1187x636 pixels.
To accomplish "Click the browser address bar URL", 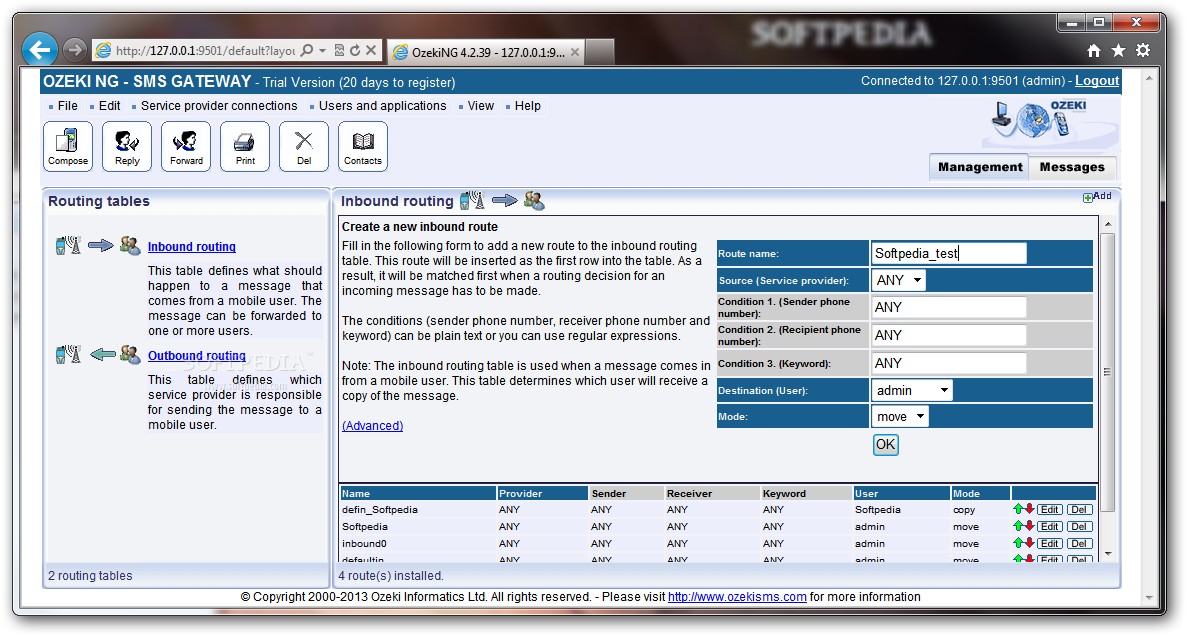I will point(205,51).
